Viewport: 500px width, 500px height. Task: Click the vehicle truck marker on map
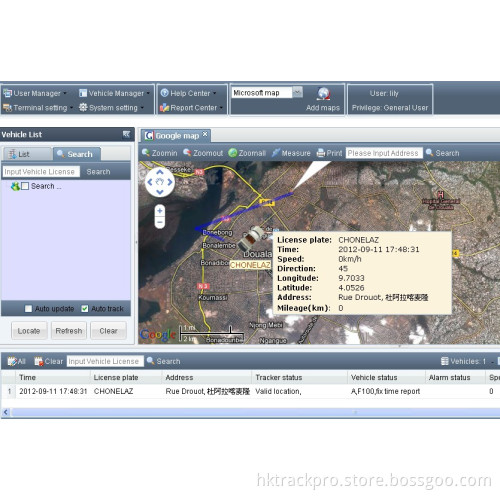pos(251,238)
